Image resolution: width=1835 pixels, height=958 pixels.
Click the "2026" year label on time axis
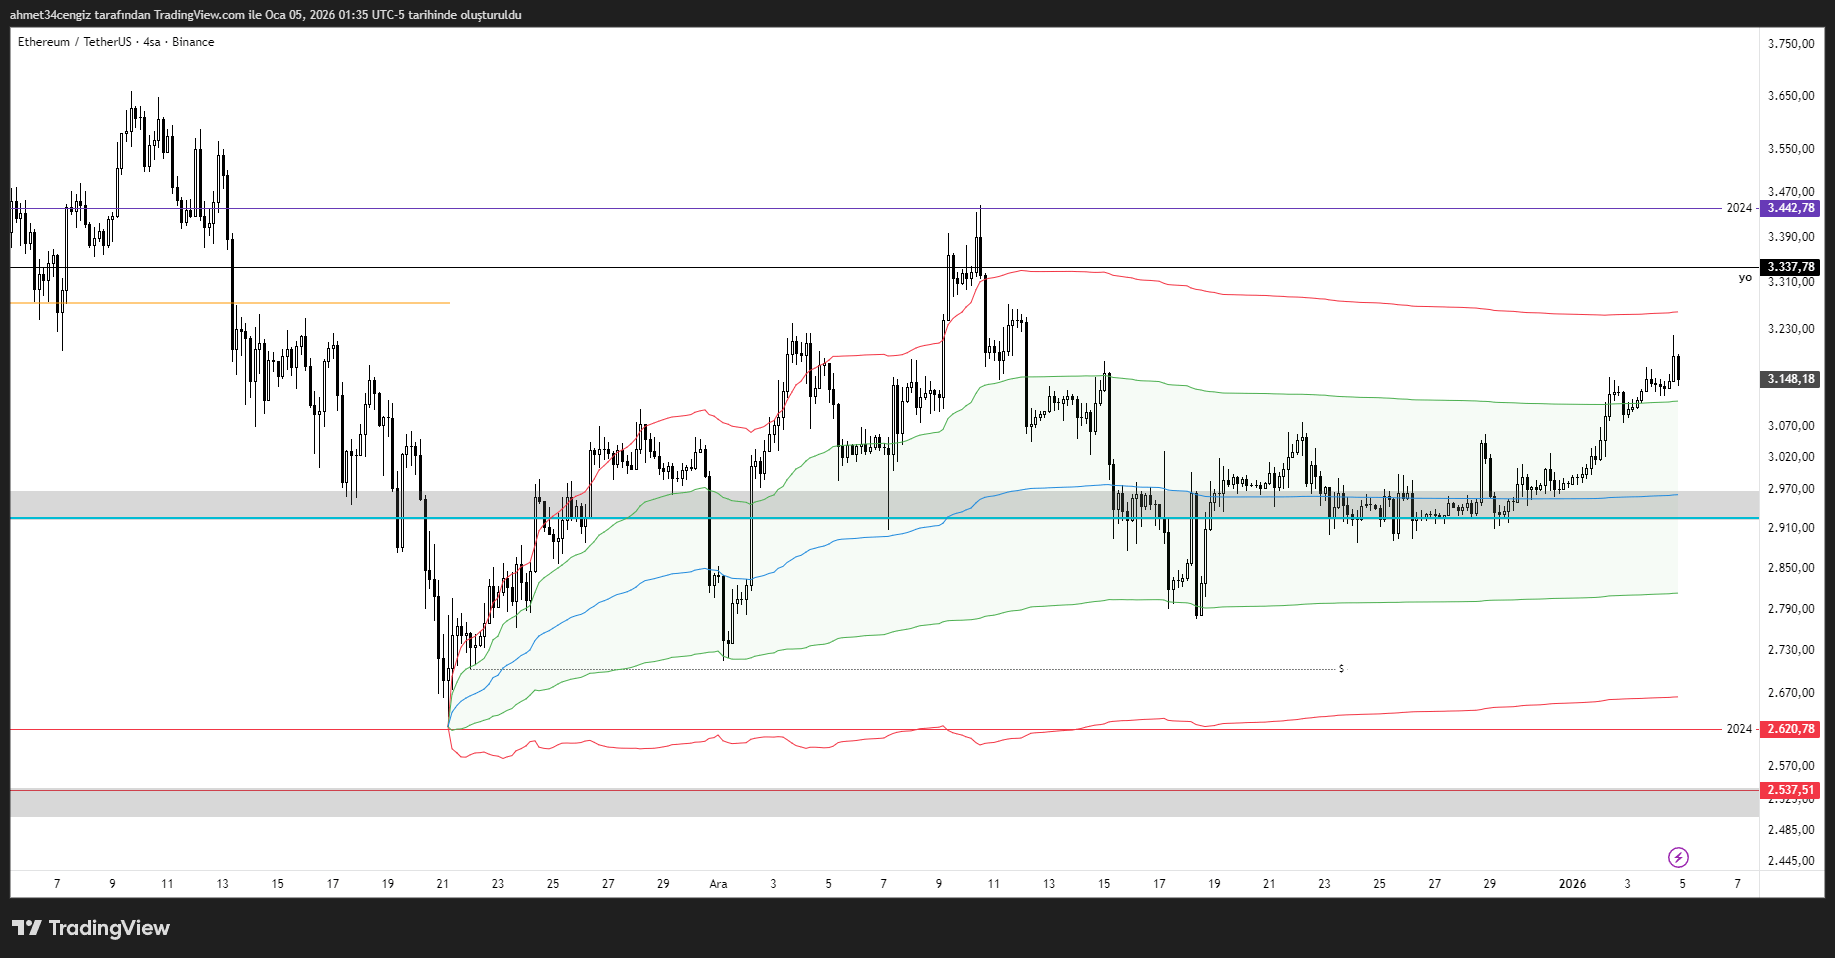pyautogui.click(x=1572, y=884)
